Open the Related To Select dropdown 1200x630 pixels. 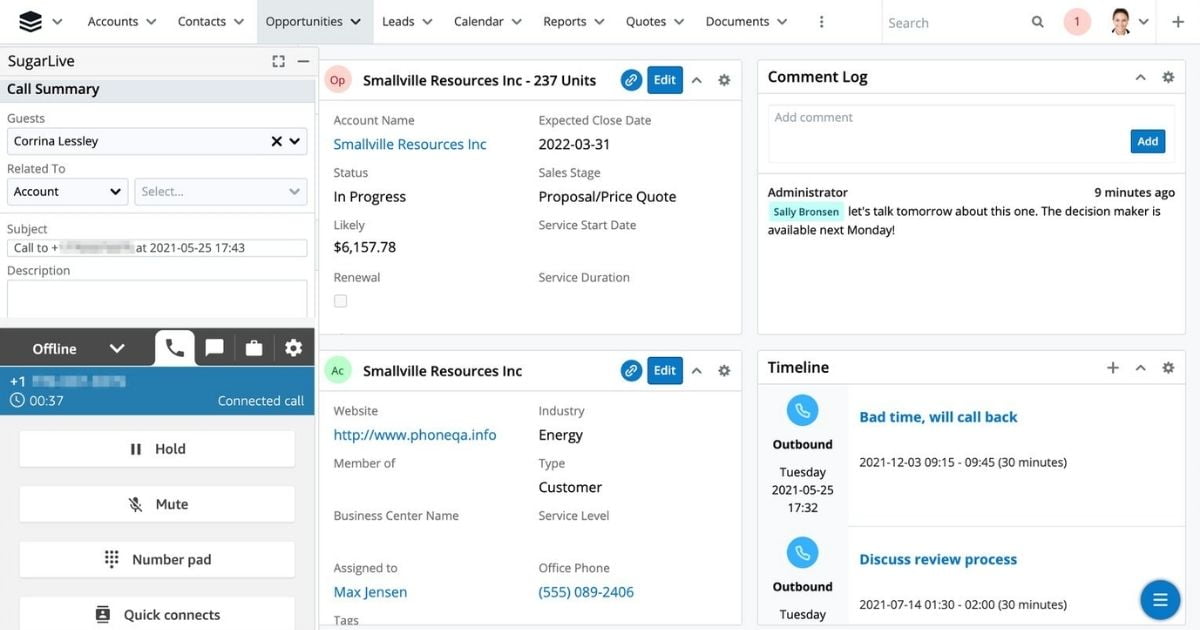click(x=221, y=191)
